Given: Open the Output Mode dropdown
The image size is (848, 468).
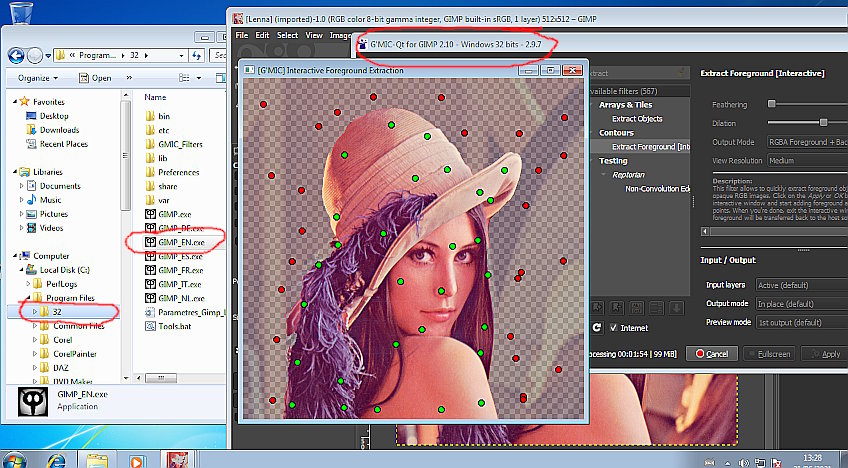Looking at the screenshot, I should (x=807, y=142).
